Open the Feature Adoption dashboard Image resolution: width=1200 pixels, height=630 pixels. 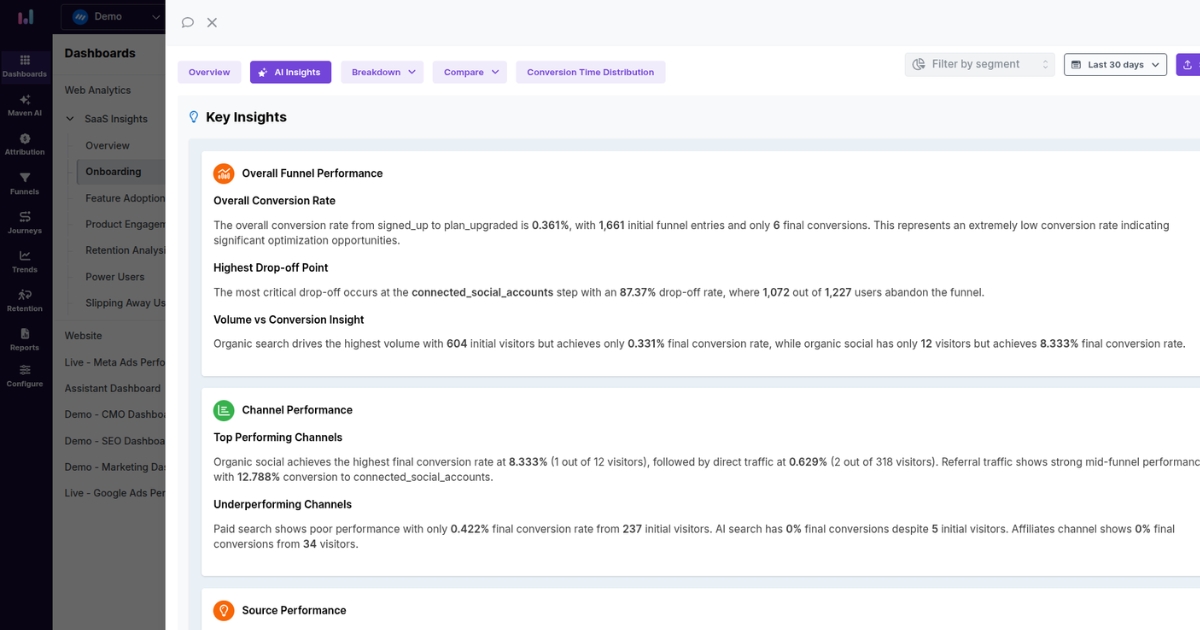pyautogui.click(x=125, y=198)
